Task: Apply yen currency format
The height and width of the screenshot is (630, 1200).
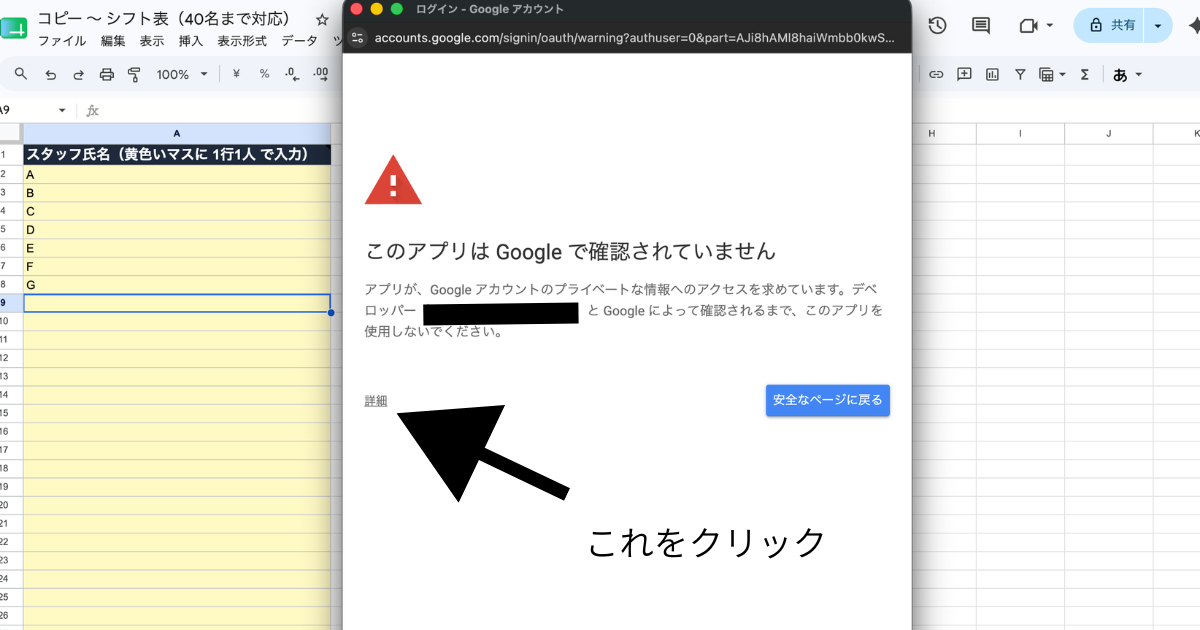Action: click(x=236, y=74)
